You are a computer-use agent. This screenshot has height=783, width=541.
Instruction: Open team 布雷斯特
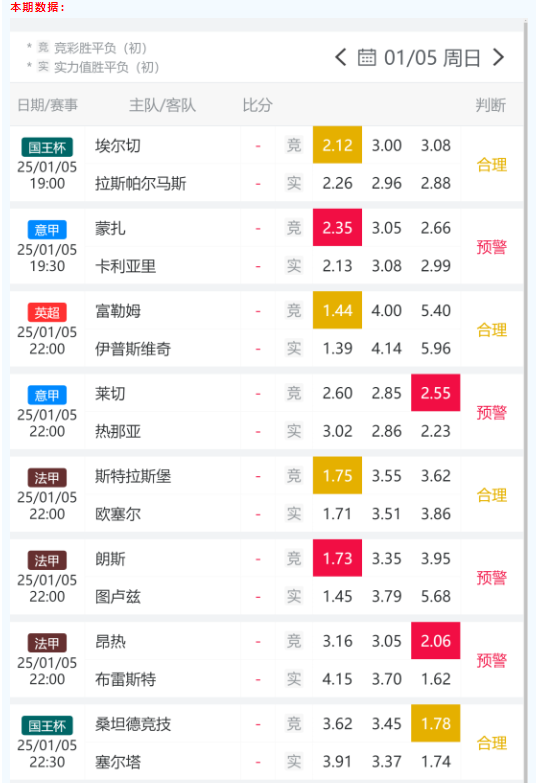(x=125, y=679)
